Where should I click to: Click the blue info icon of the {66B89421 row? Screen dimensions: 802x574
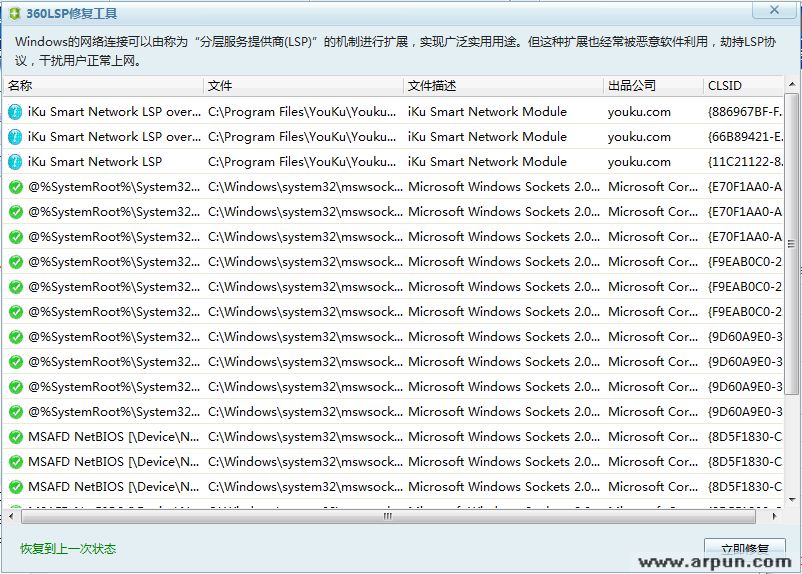(15, 137)
